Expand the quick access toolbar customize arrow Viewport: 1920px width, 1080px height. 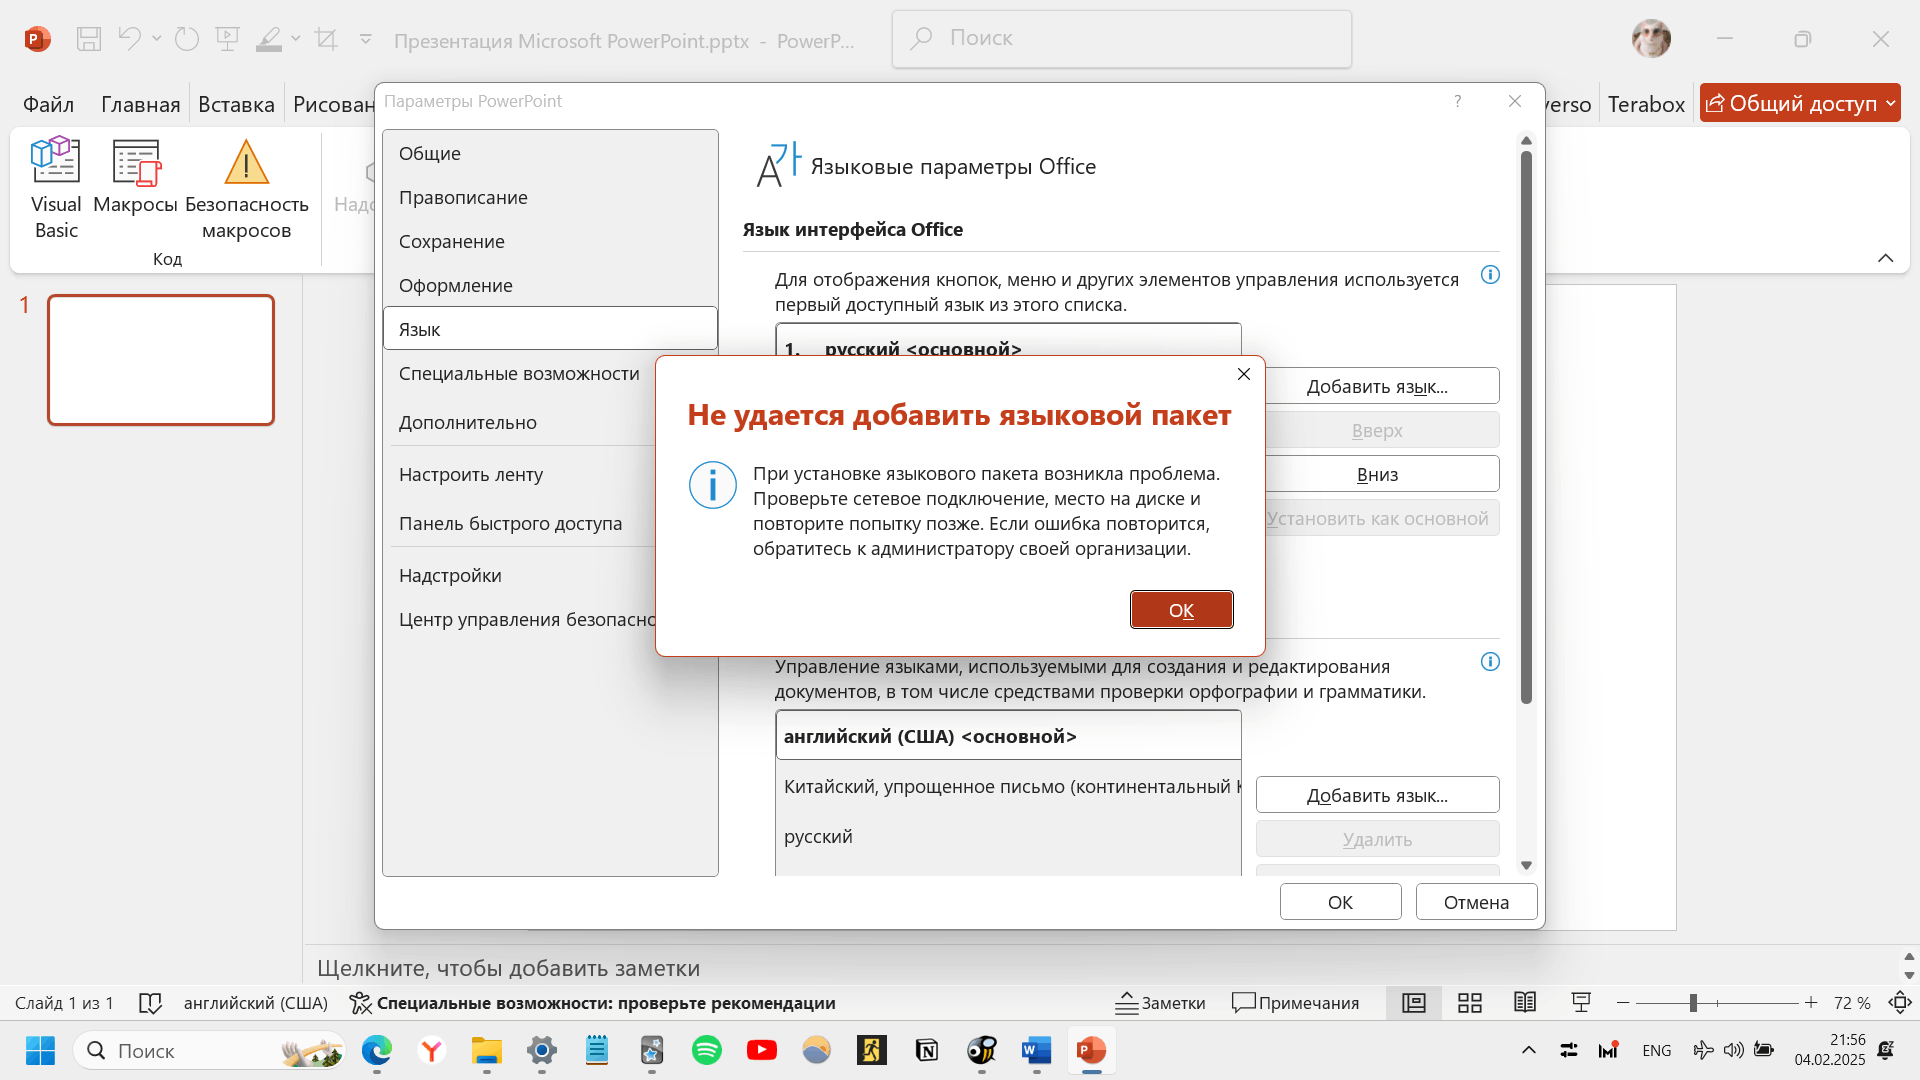point(365,39)
